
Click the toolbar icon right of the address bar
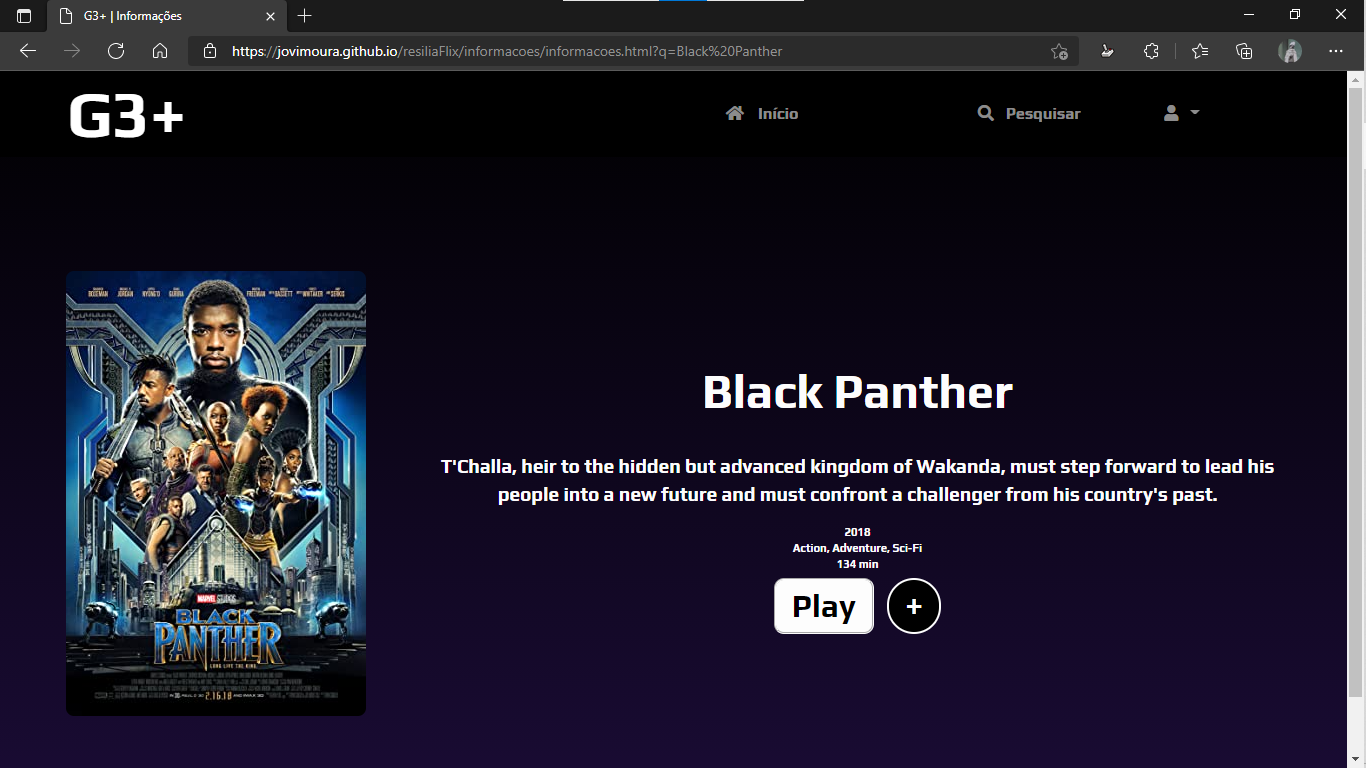(x=1107, y=51)
